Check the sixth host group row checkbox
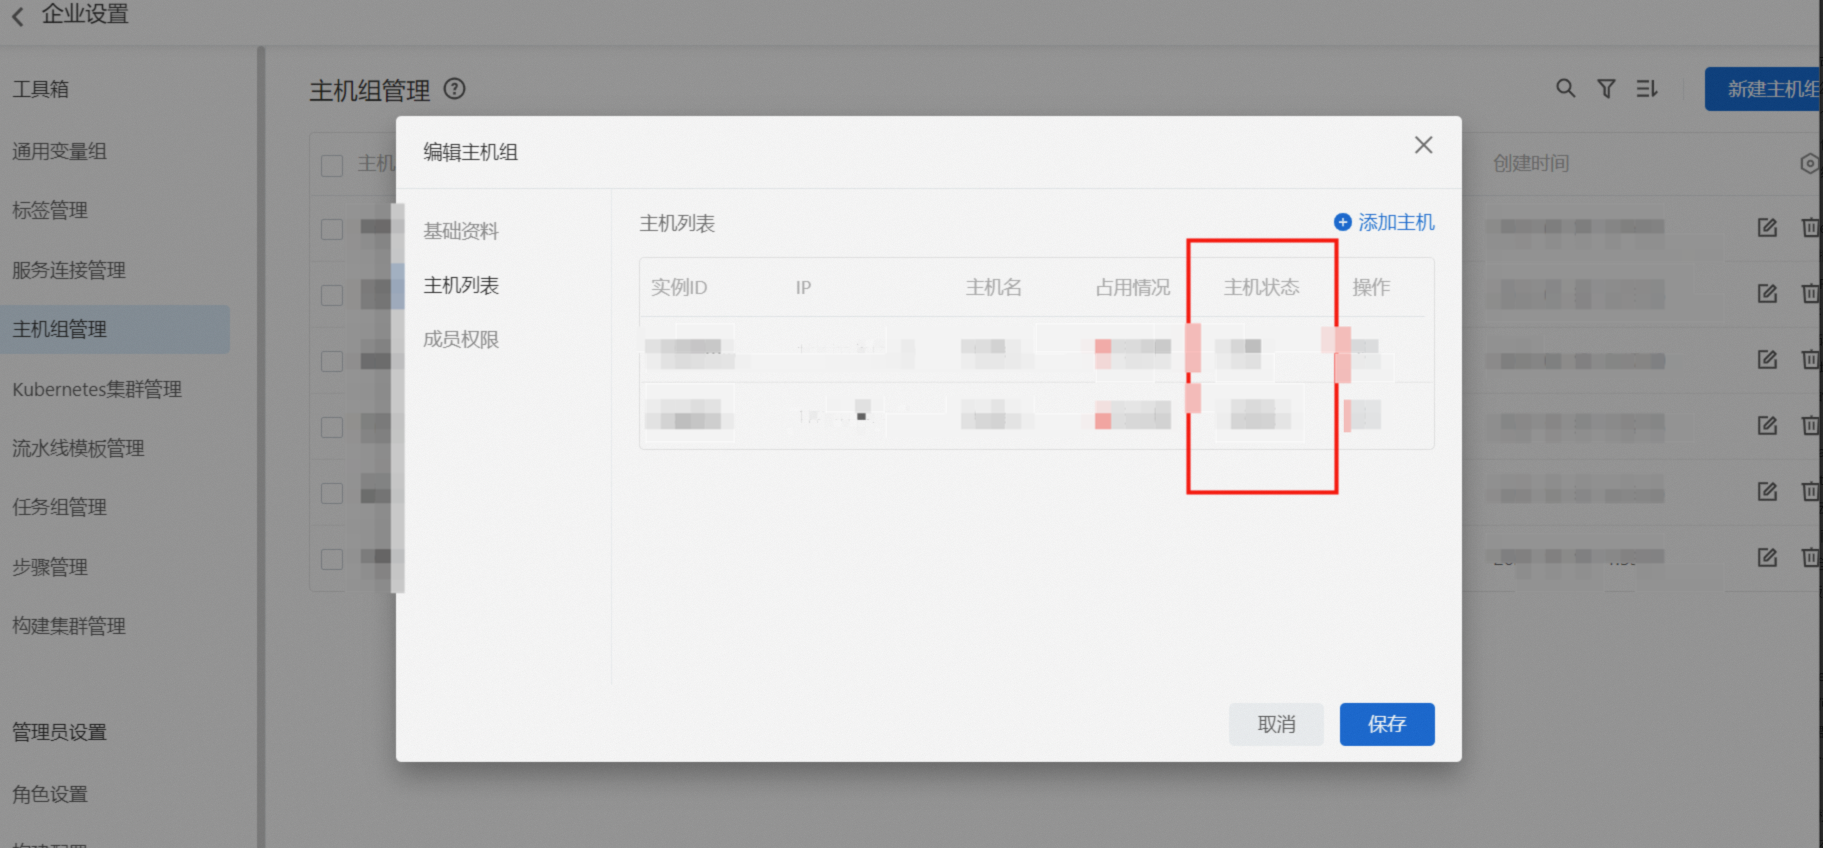1823x848 pixels. pyautogui.click(x=332, y=559)
